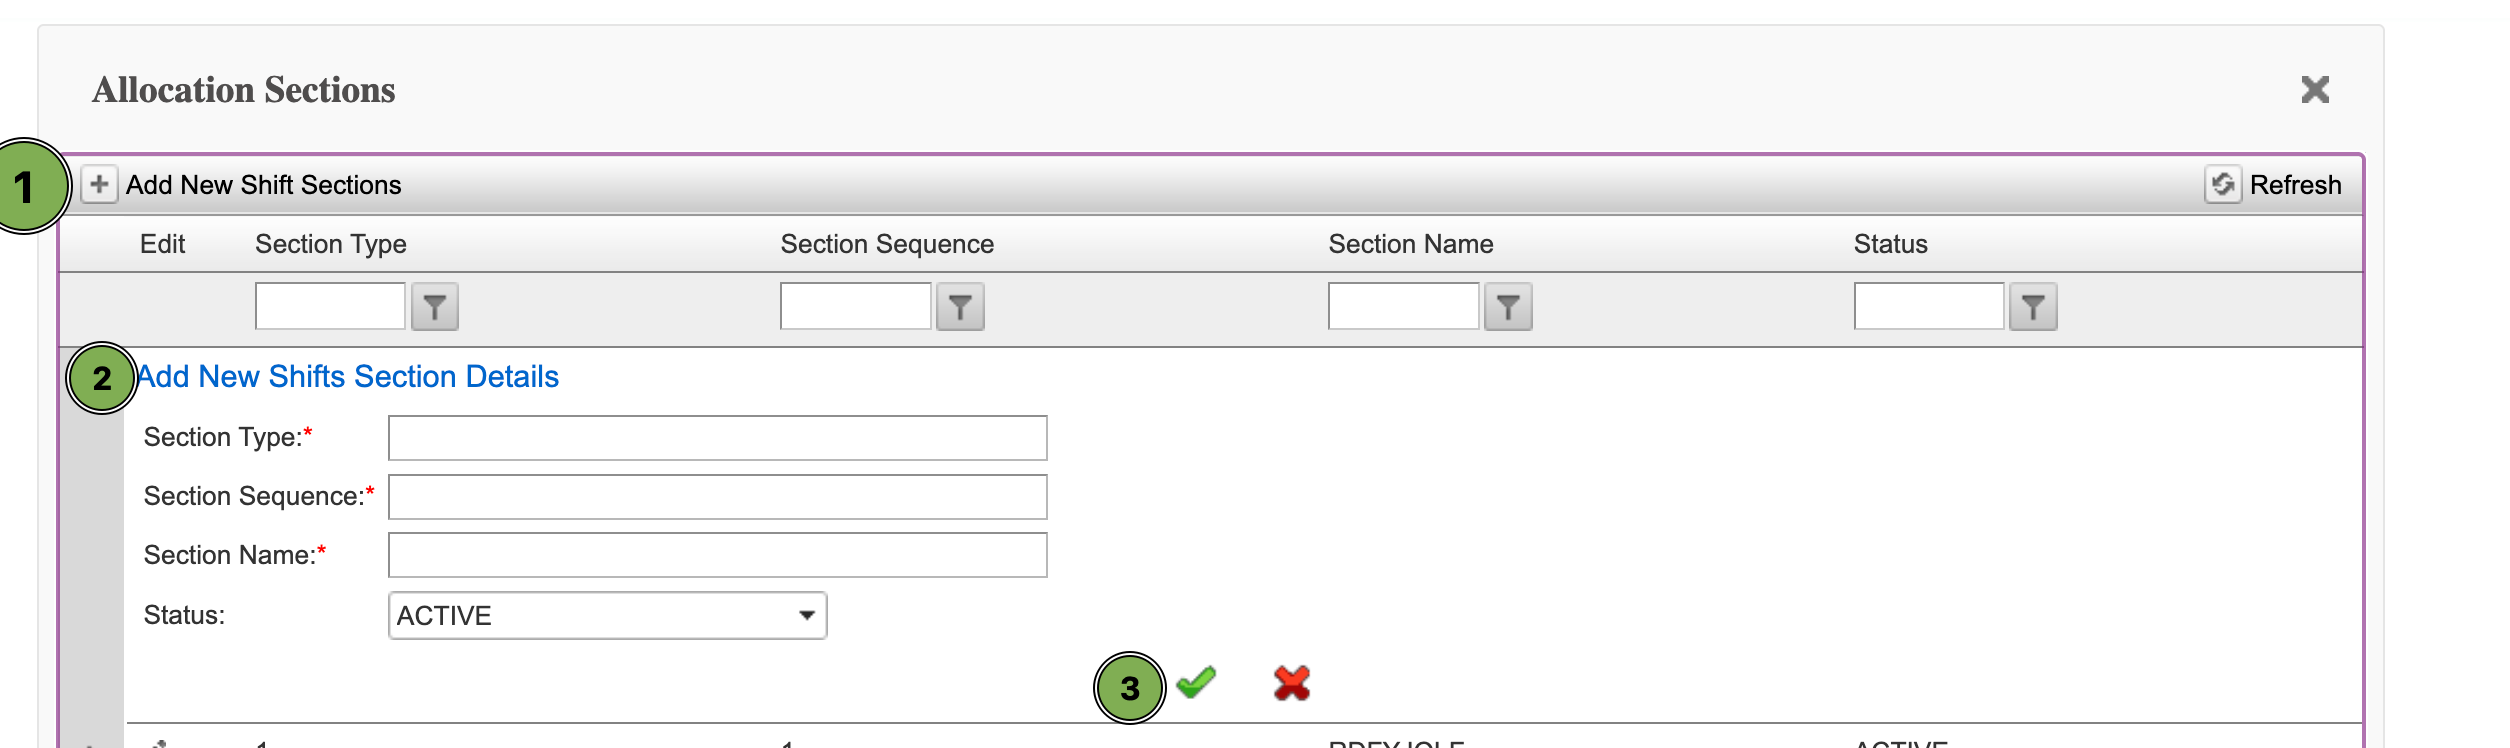Open the Status dropdown showing ACTIVE
Viewport: 2510px width, 748px height.
tap(607, 616)
